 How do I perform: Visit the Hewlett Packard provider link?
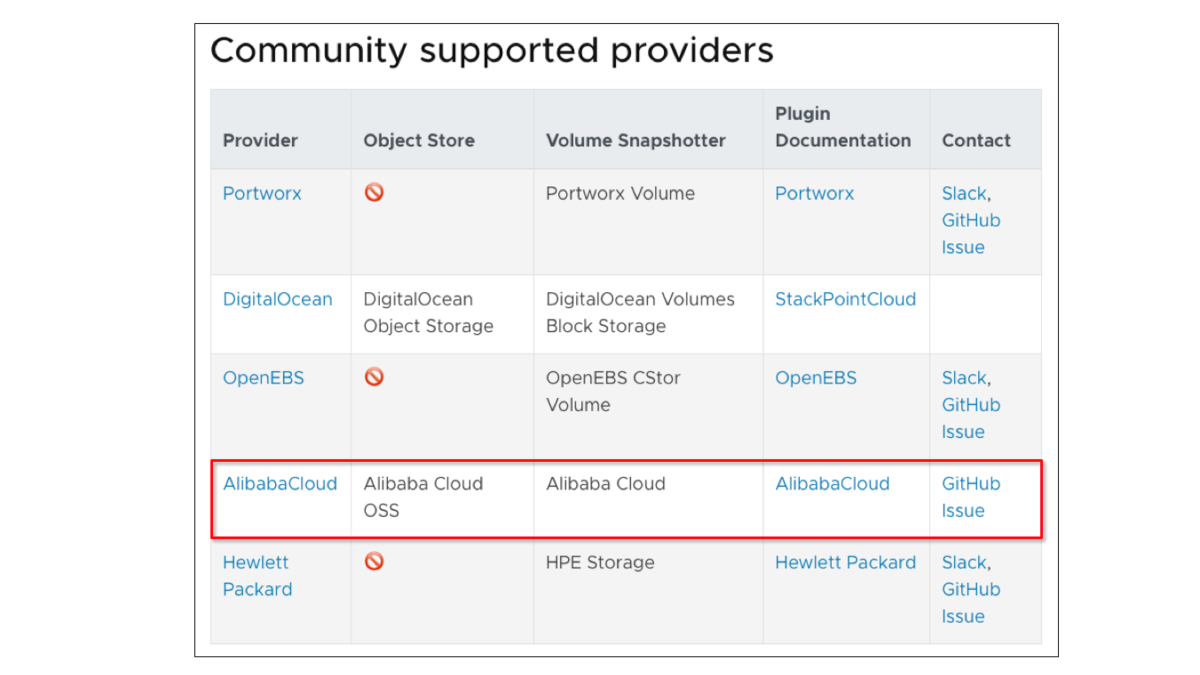(256, 576)
